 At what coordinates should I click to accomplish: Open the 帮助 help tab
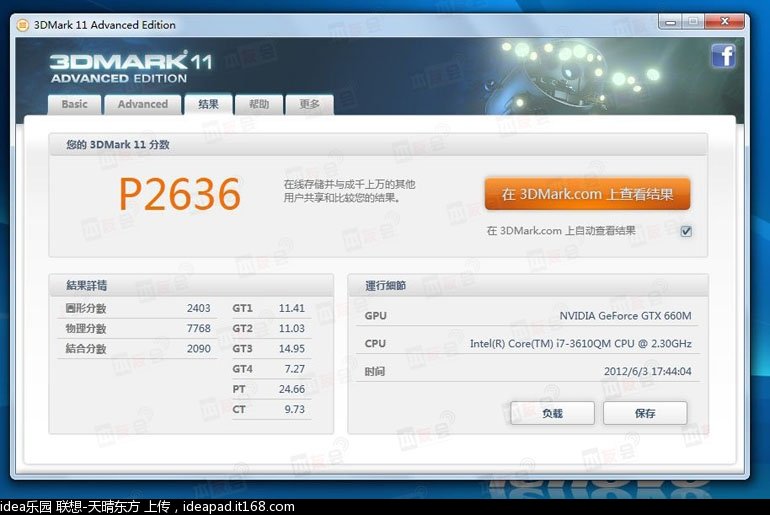click(x=259, y=104)
